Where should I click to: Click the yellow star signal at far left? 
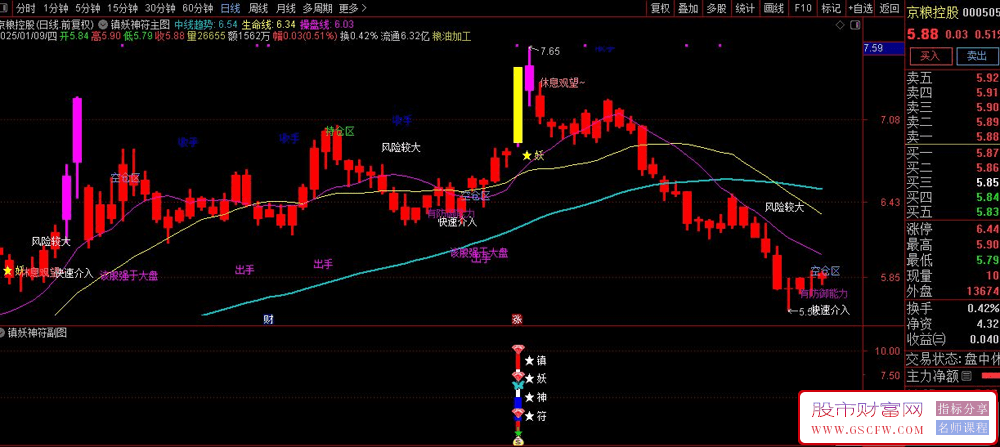8,270
